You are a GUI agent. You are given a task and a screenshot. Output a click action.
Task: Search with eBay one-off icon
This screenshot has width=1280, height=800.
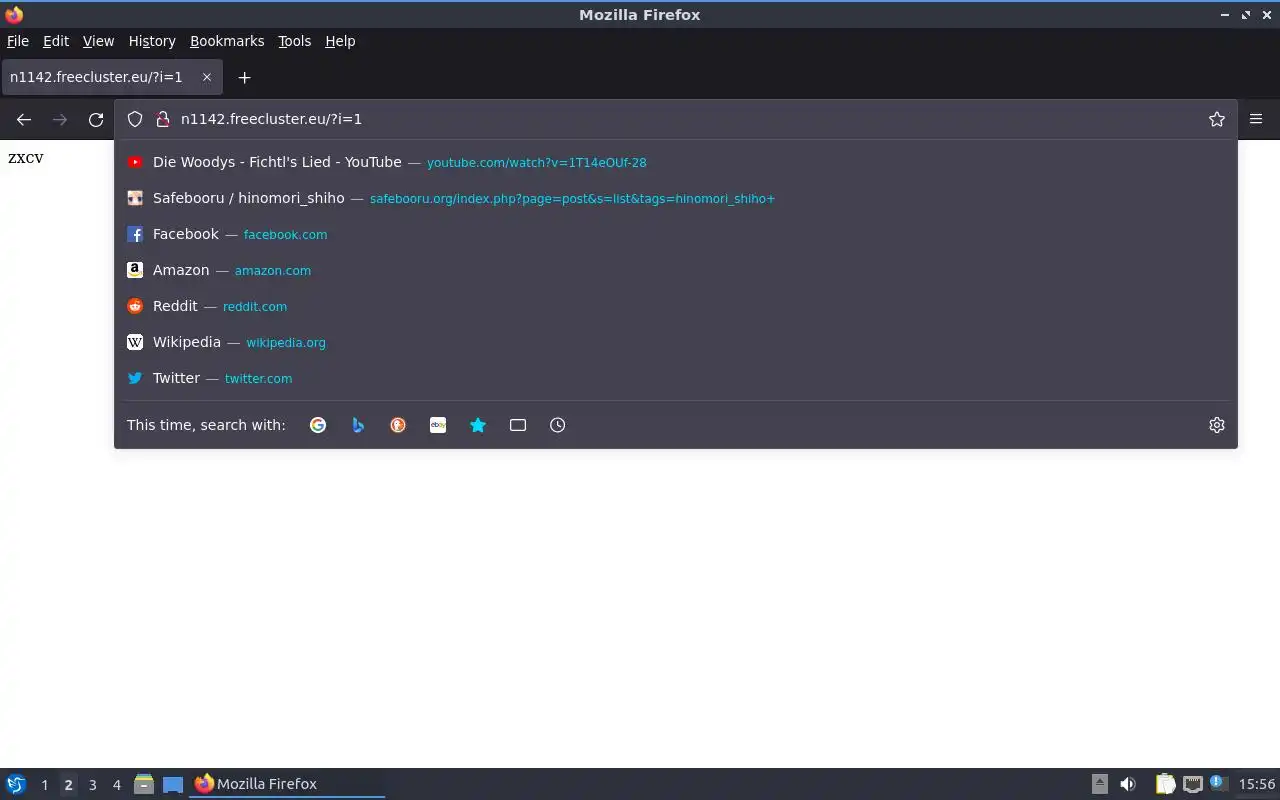[438, 425]
